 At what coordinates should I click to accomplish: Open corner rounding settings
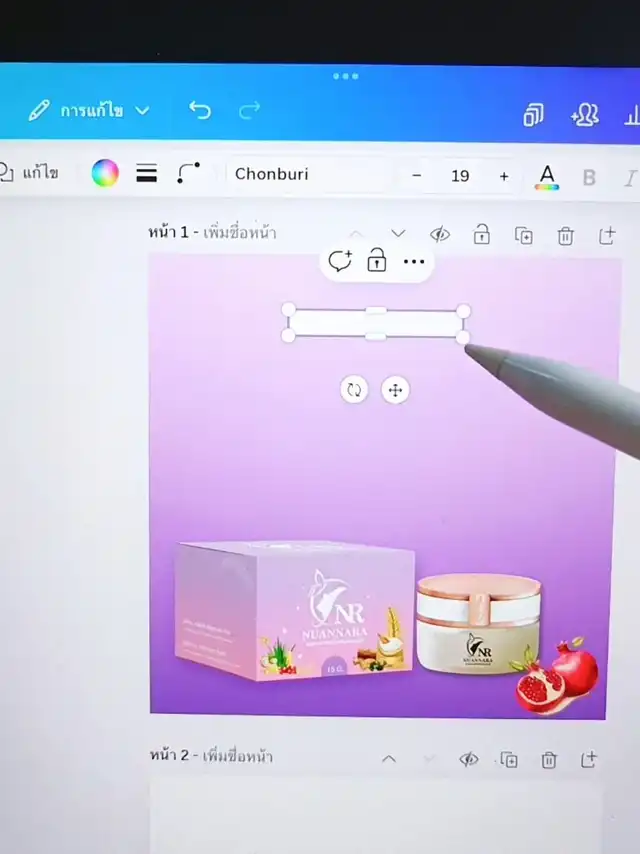(x=188, y=174)
